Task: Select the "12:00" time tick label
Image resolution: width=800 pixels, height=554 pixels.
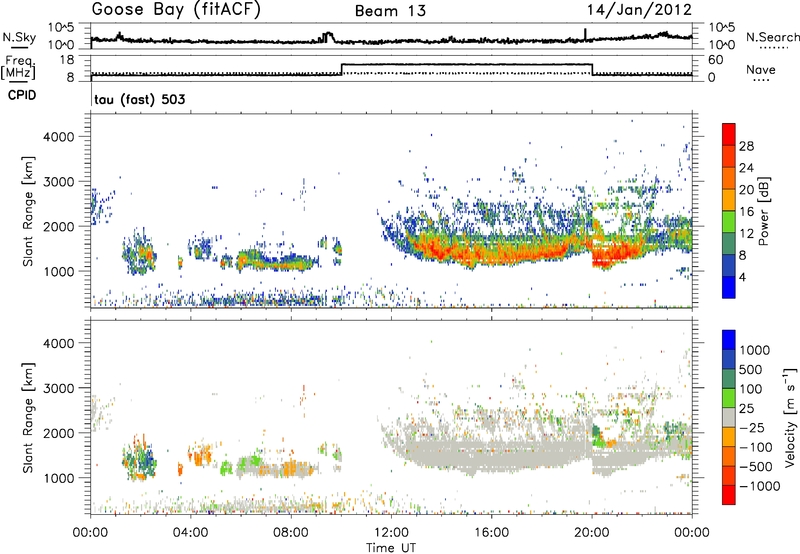Action: click(391, 533)
